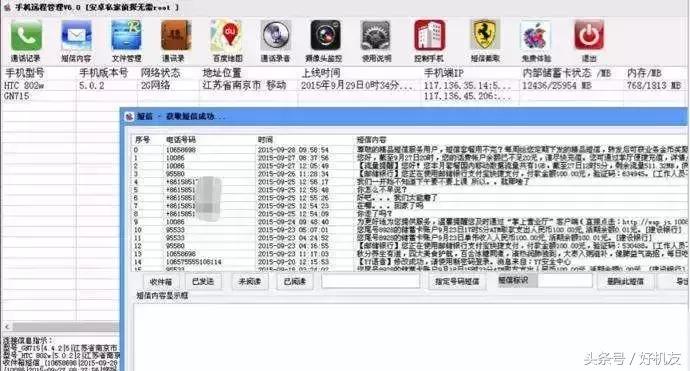Show the 收件箱 inbox messages
Screen dimensions: 690x371
160,282
